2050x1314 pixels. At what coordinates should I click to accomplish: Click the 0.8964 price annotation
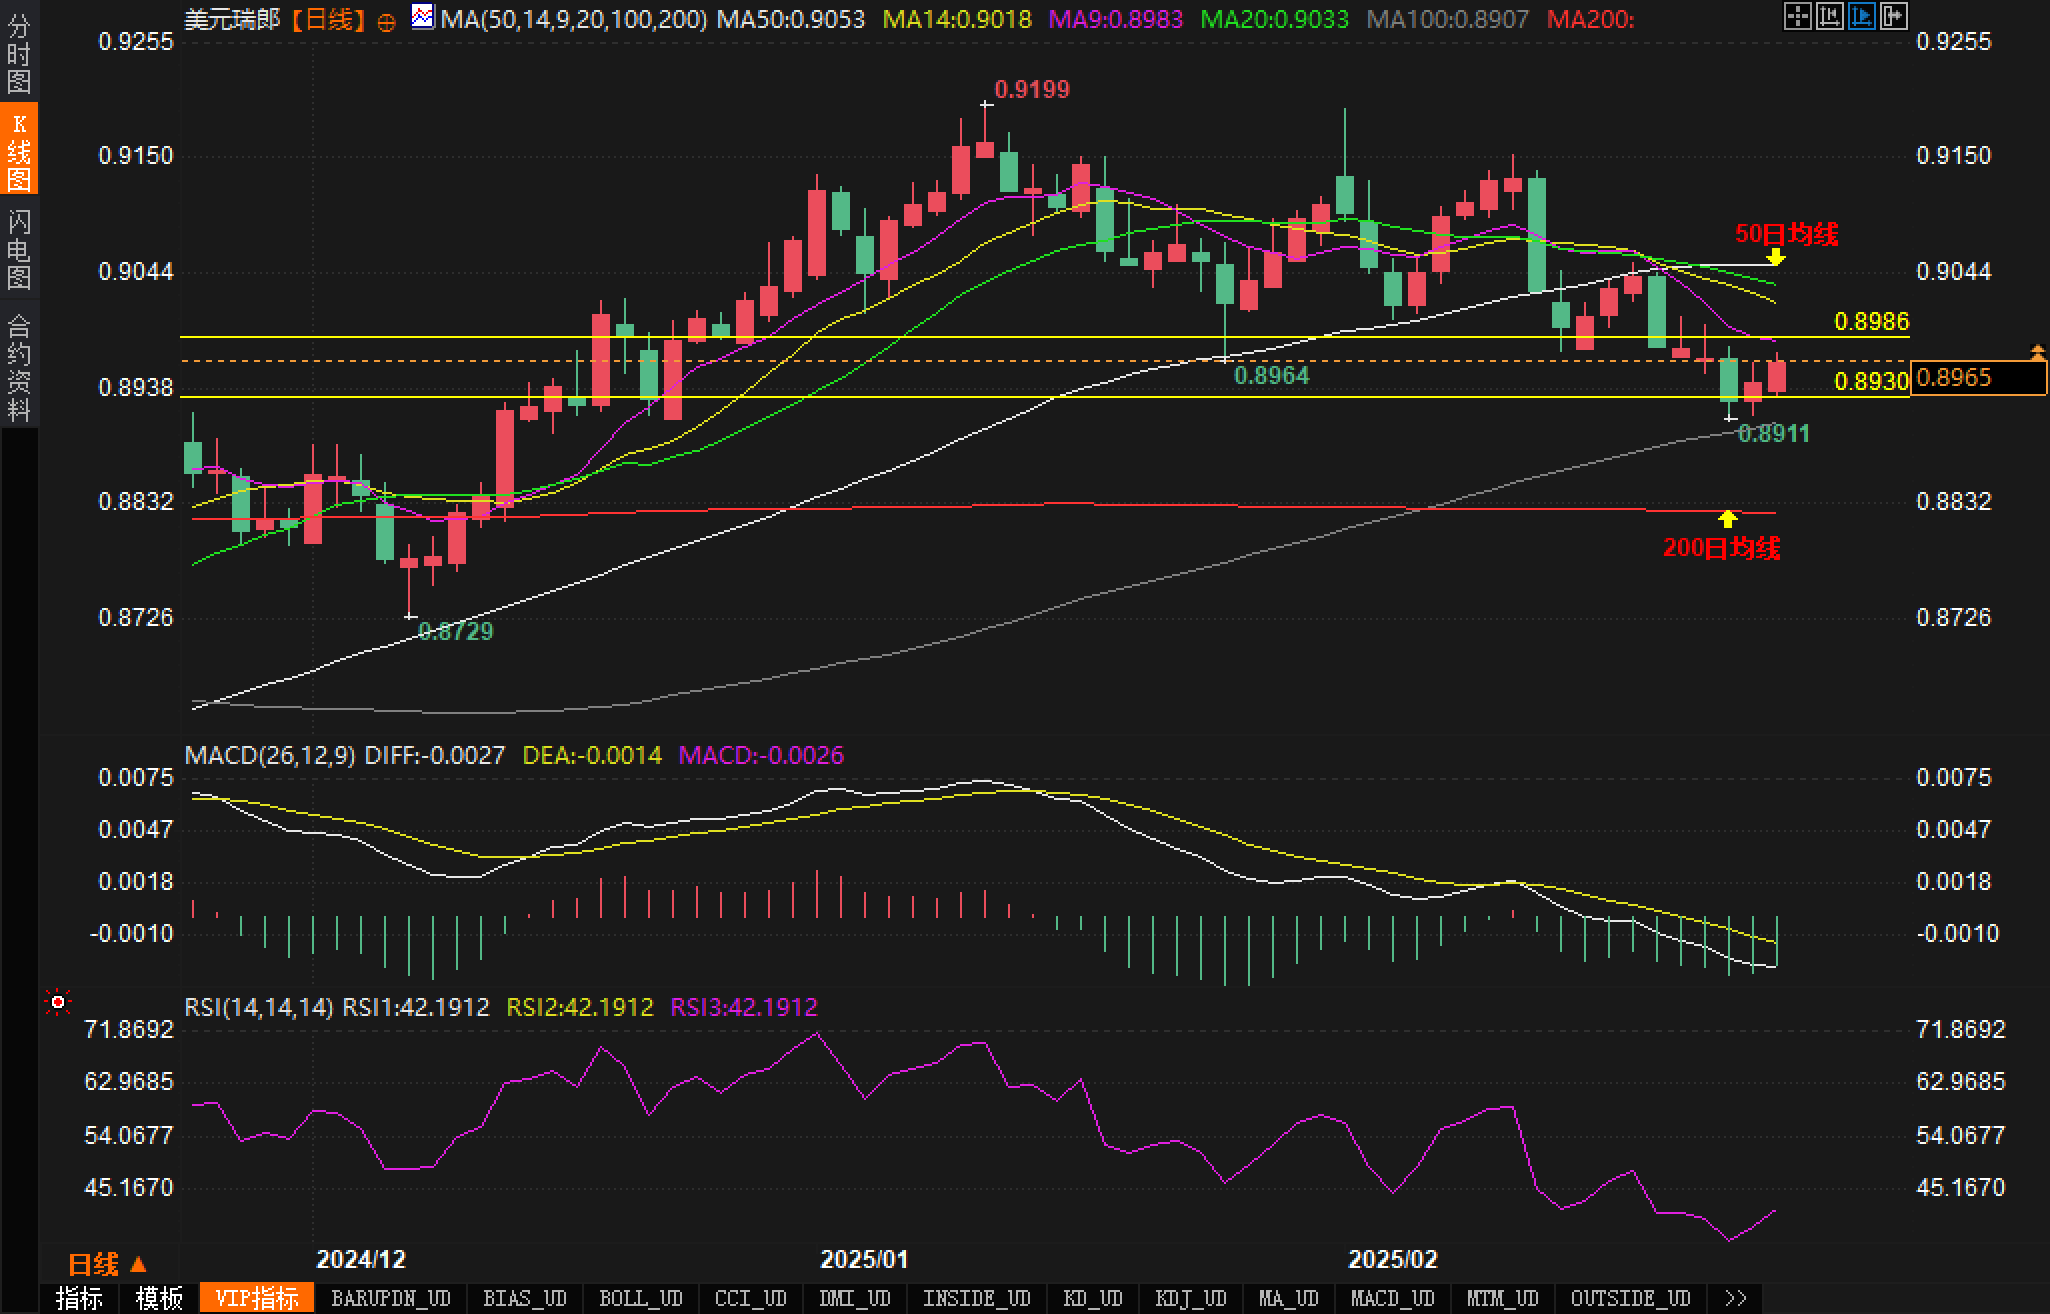pos(1272,375)
